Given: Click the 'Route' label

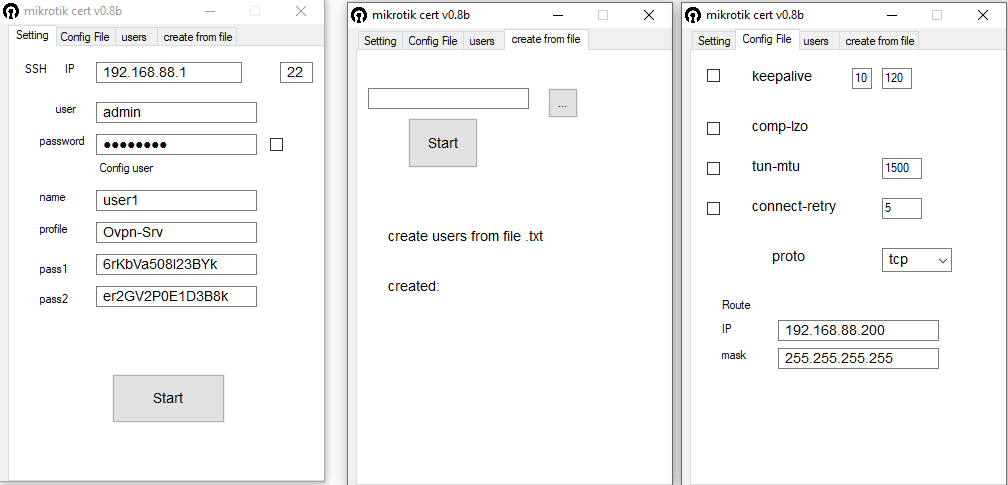Looking at the screenshot, I should click(x=736, y=305).
